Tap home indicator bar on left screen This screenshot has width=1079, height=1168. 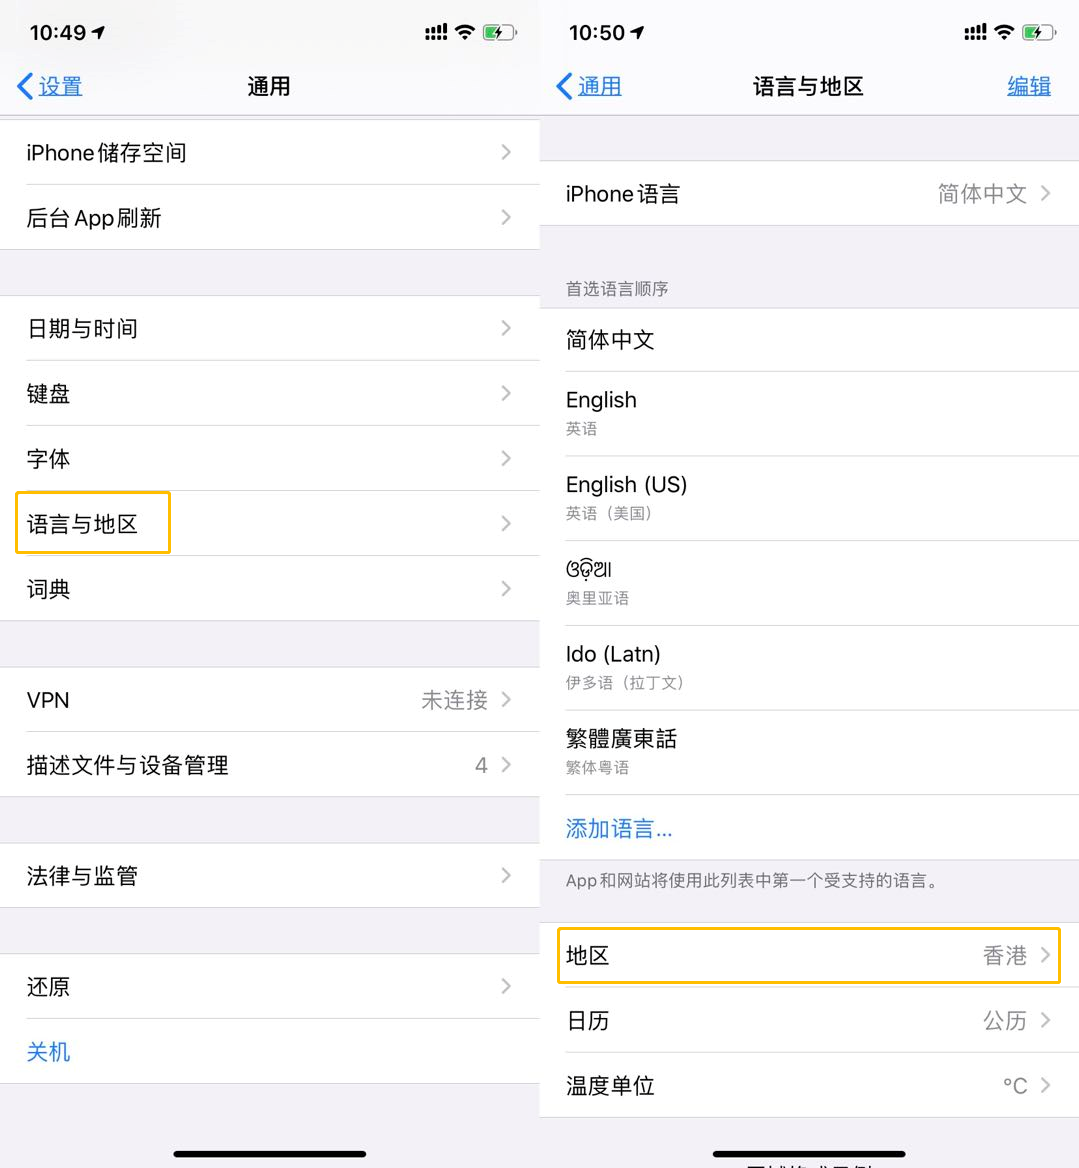point(270,1154)
